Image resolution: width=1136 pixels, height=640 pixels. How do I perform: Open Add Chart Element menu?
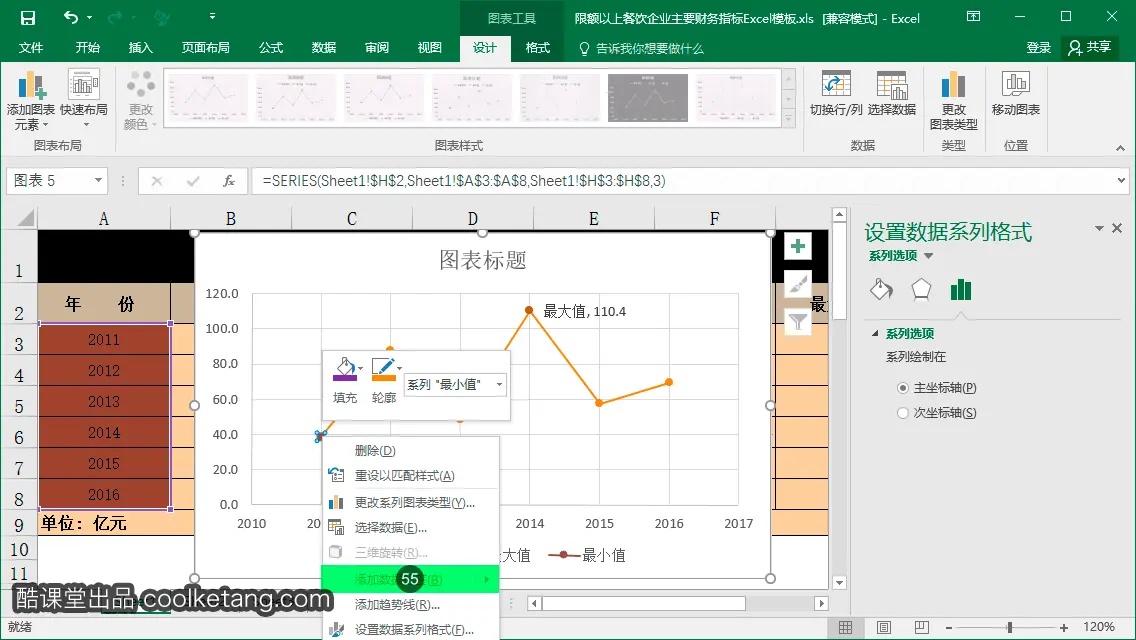pyautogui.click(x=31, y=100)
